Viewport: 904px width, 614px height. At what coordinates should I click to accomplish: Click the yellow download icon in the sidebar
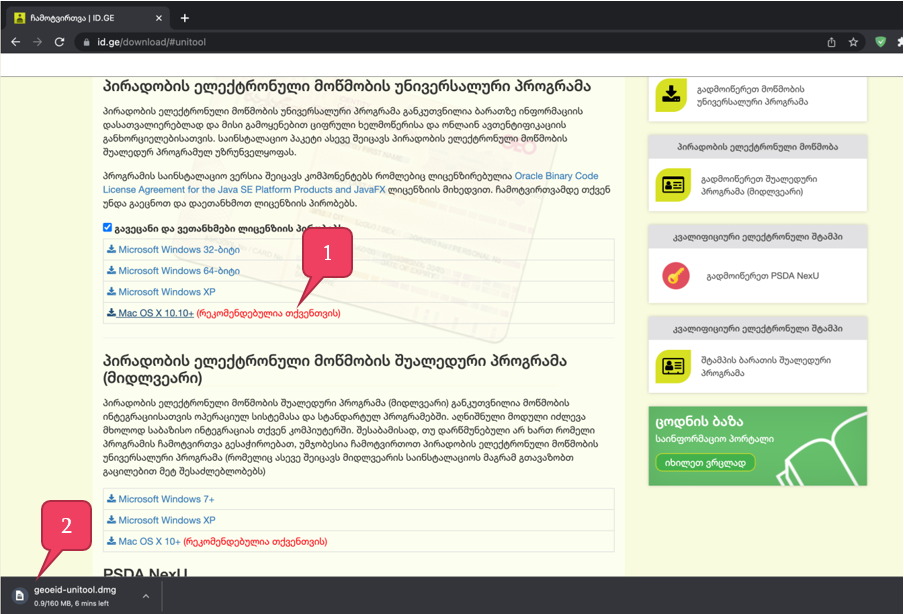(672, 94)
